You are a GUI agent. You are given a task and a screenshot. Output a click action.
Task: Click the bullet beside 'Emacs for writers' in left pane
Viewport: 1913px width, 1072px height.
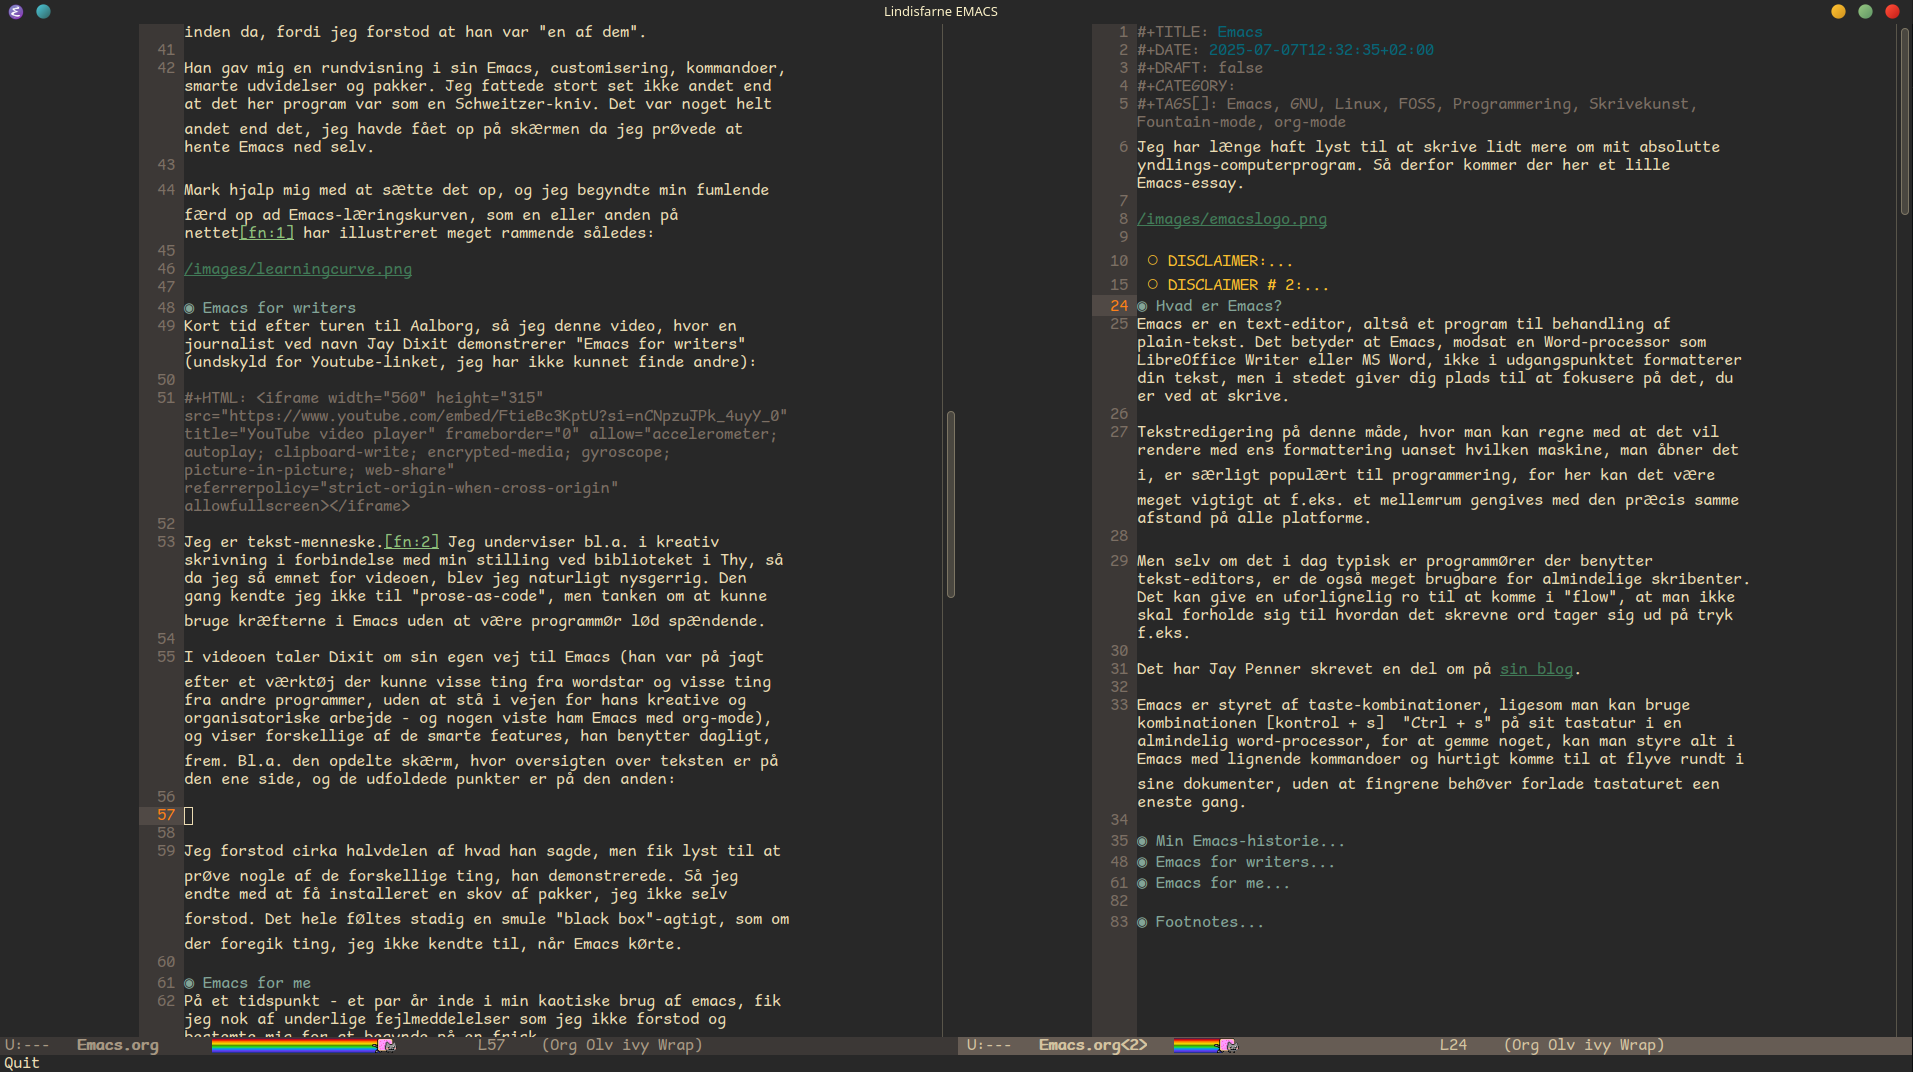tap(189, 308)
